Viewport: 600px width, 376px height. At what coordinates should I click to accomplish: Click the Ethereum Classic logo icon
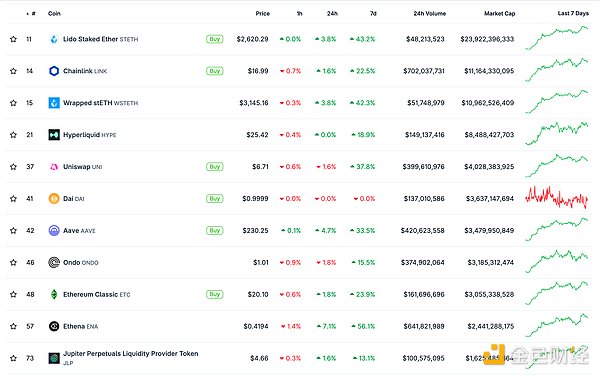click(54, 294)
